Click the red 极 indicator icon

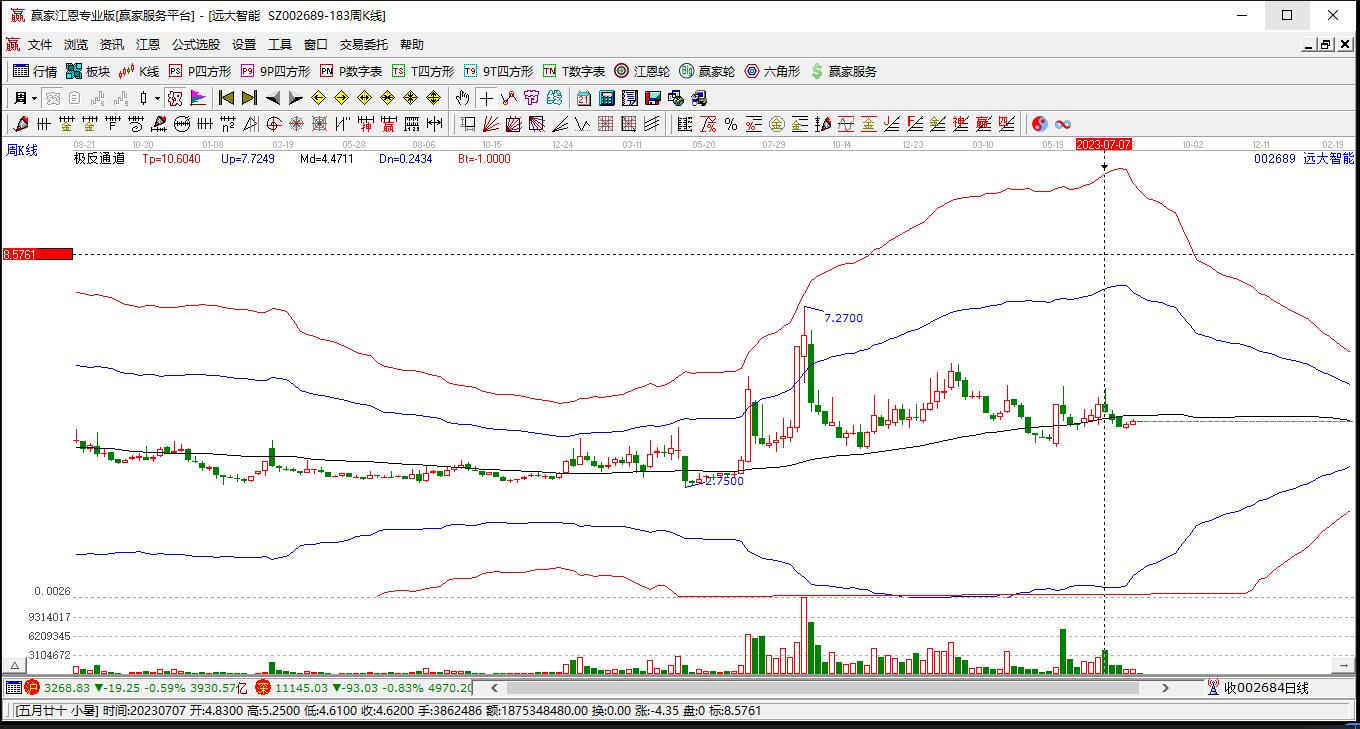[x=175, y=98]
